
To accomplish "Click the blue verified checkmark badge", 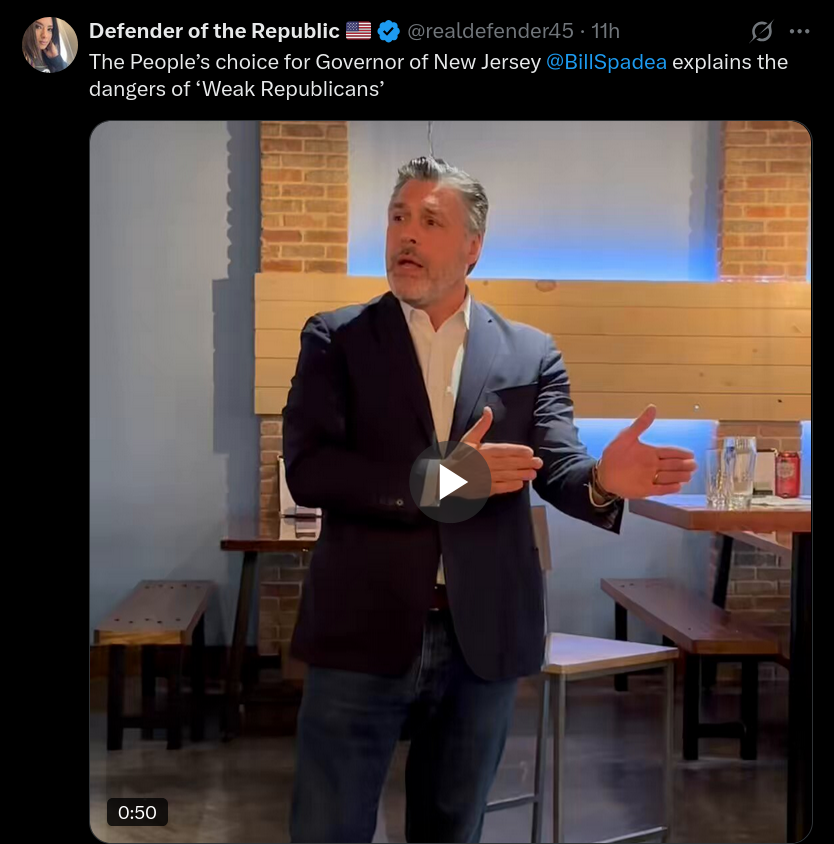I will pos(388,31).
